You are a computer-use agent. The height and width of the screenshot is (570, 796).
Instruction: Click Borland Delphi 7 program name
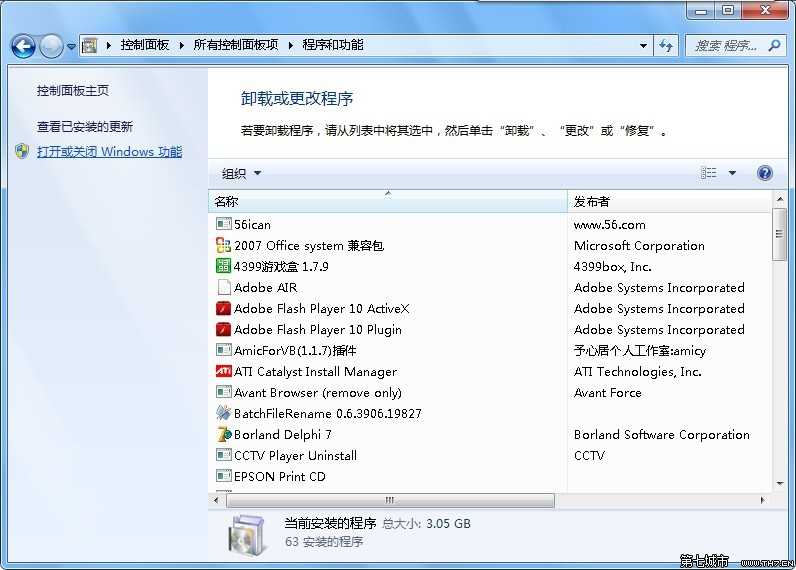coord(283,434)
